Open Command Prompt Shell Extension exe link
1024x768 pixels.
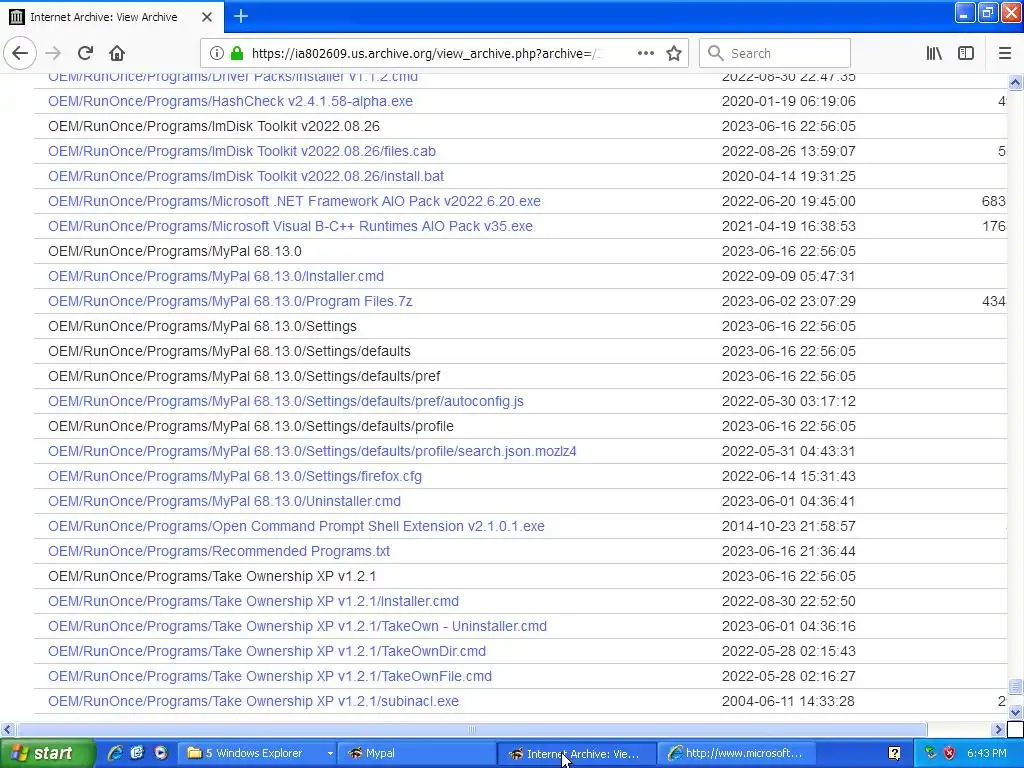point(296,526)
